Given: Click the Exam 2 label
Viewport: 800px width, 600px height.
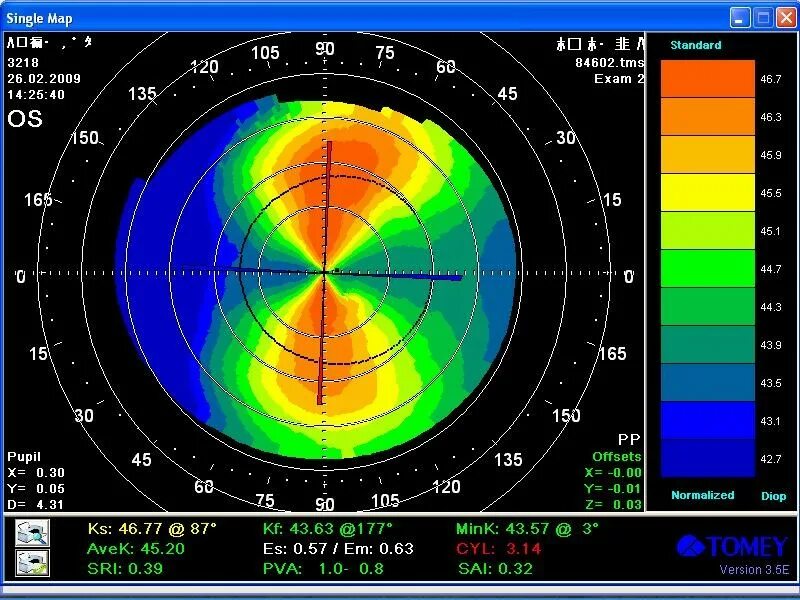Looking at the screenshot, I should coord(619,79).
